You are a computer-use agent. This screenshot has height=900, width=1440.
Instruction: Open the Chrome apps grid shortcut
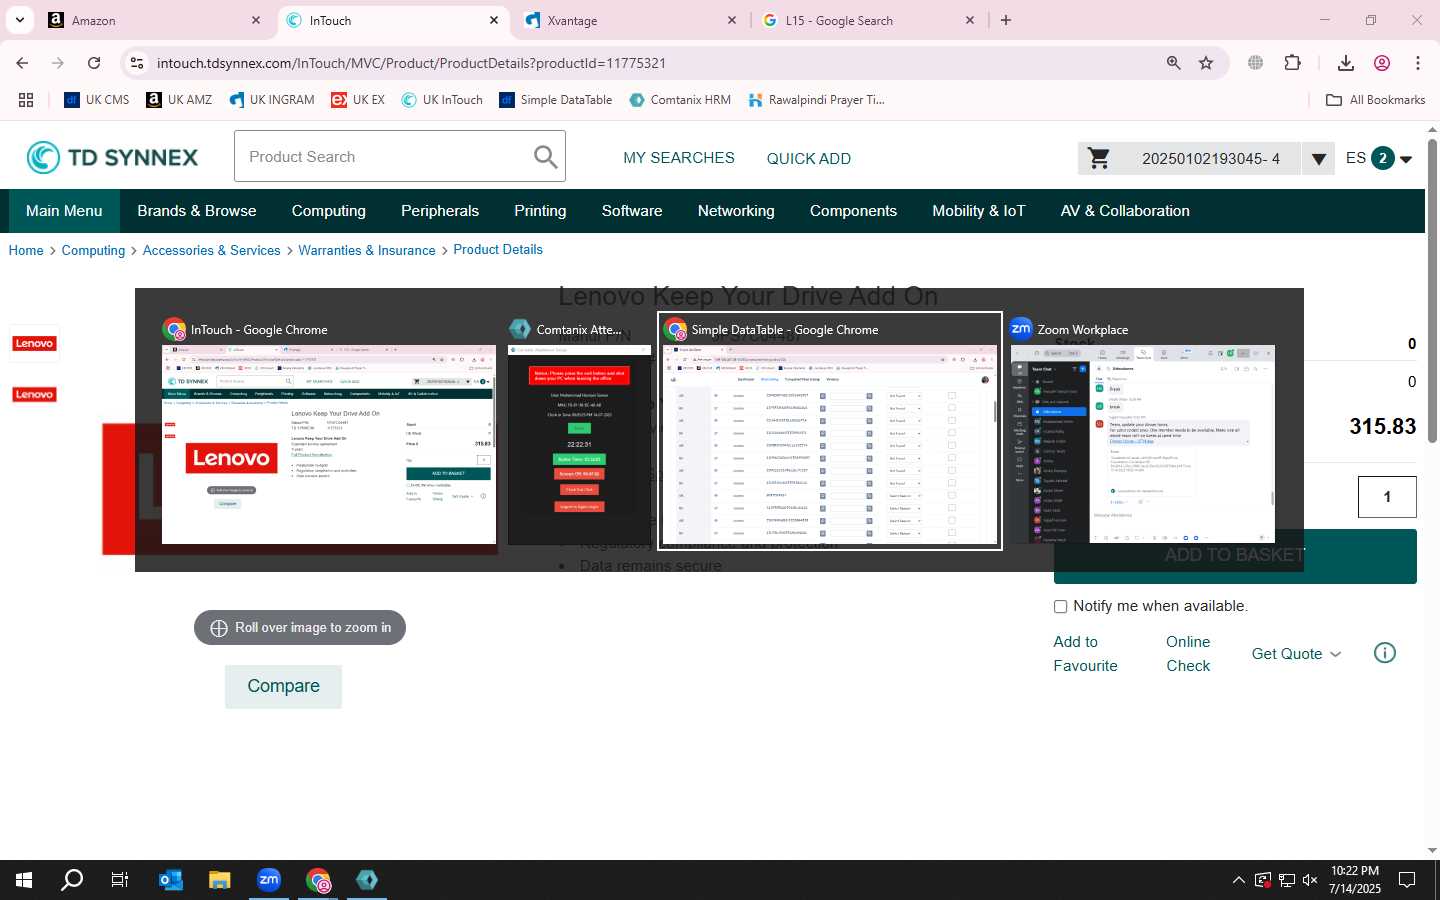(26, 100)
